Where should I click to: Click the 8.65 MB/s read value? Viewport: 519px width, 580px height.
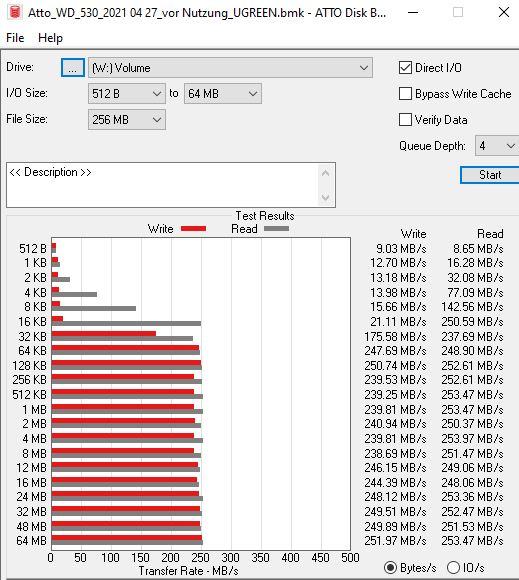pos(478,249)
